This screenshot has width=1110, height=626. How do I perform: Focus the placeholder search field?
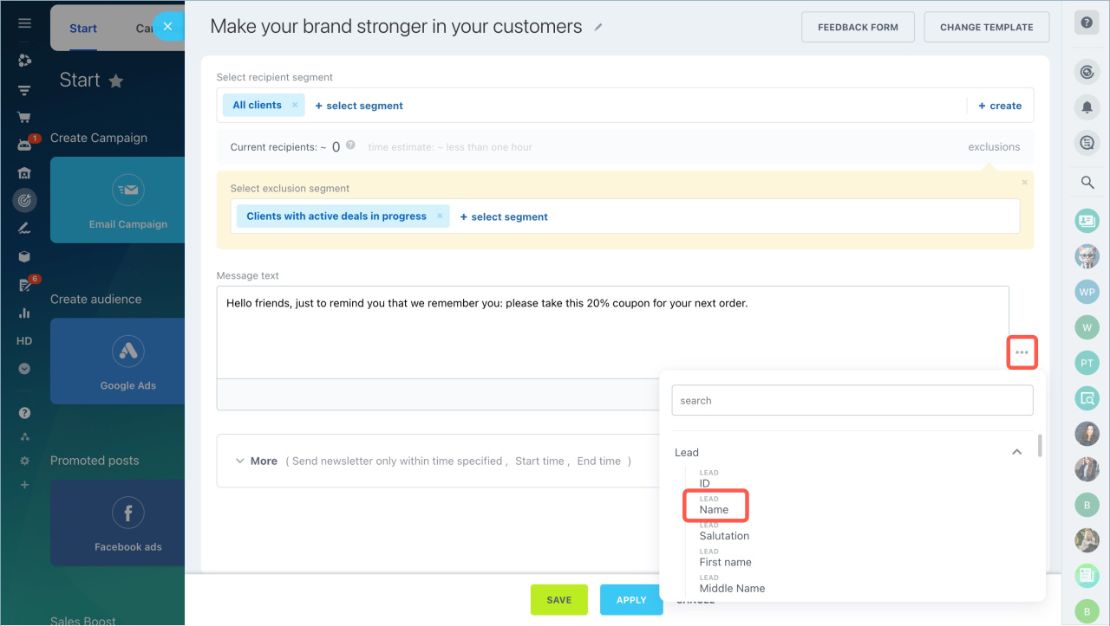click(x=852, y=400)
